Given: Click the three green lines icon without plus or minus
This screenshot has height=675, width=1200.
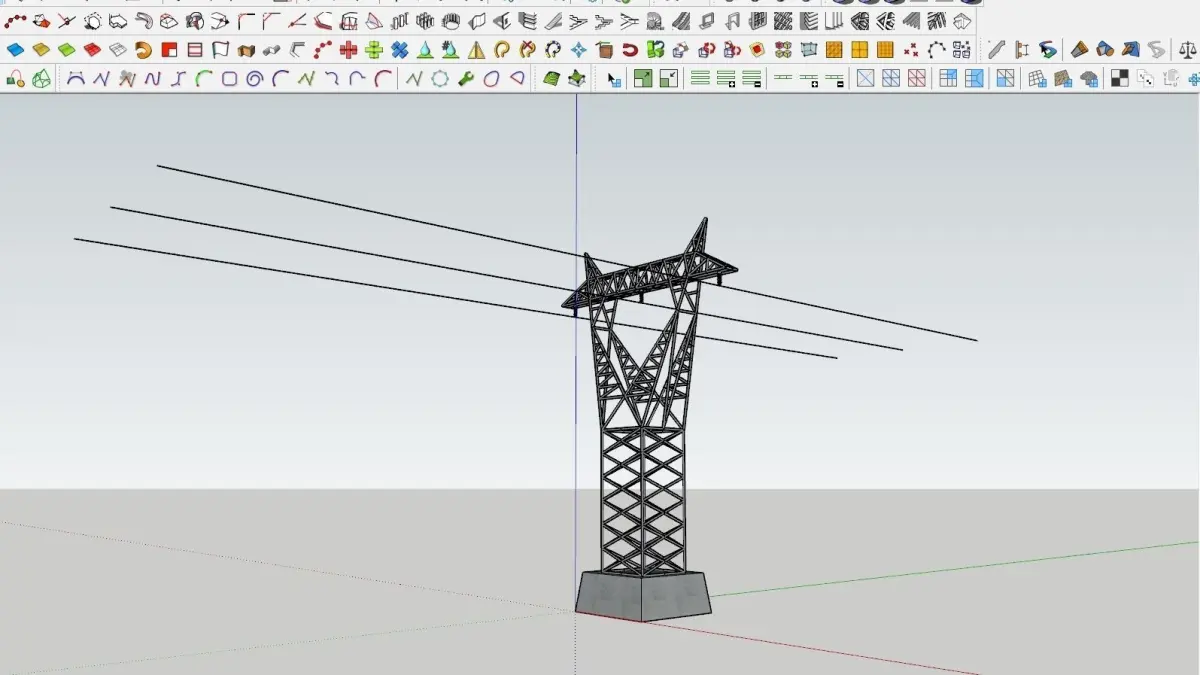Looking at the screenshot, I should coord(700,77).
